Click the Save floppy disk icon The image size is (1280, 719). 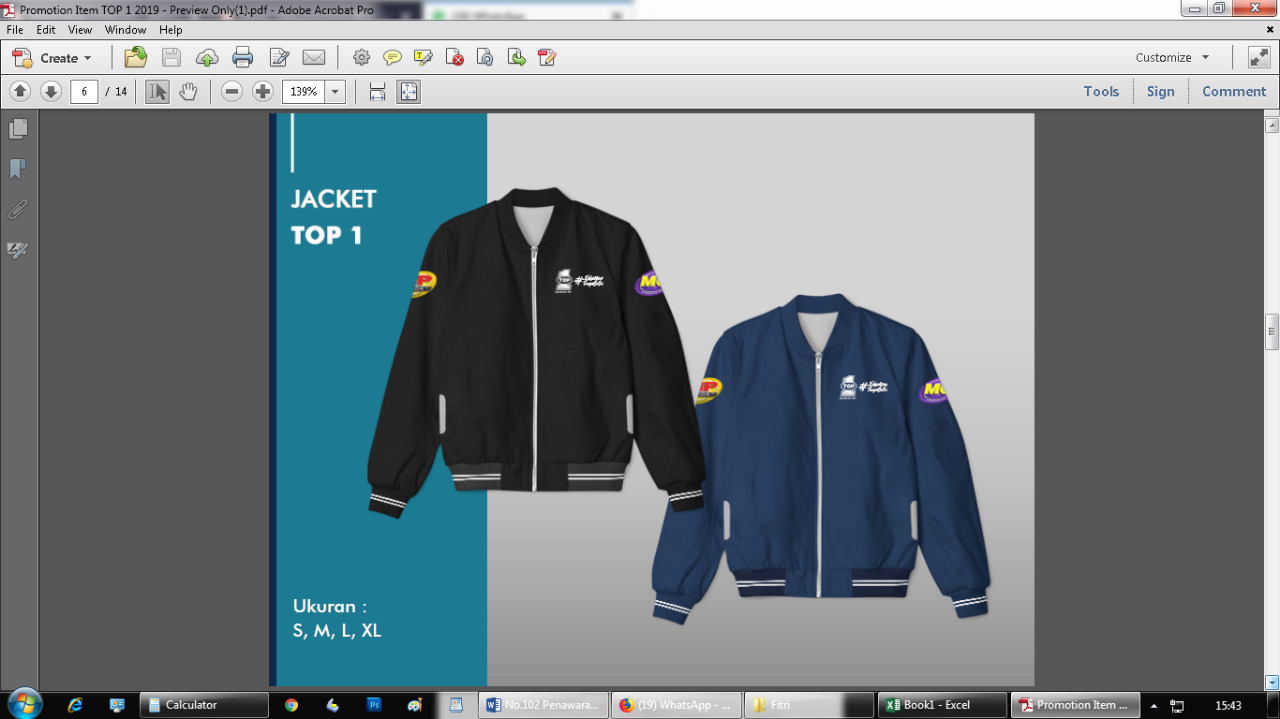(171, 57)
